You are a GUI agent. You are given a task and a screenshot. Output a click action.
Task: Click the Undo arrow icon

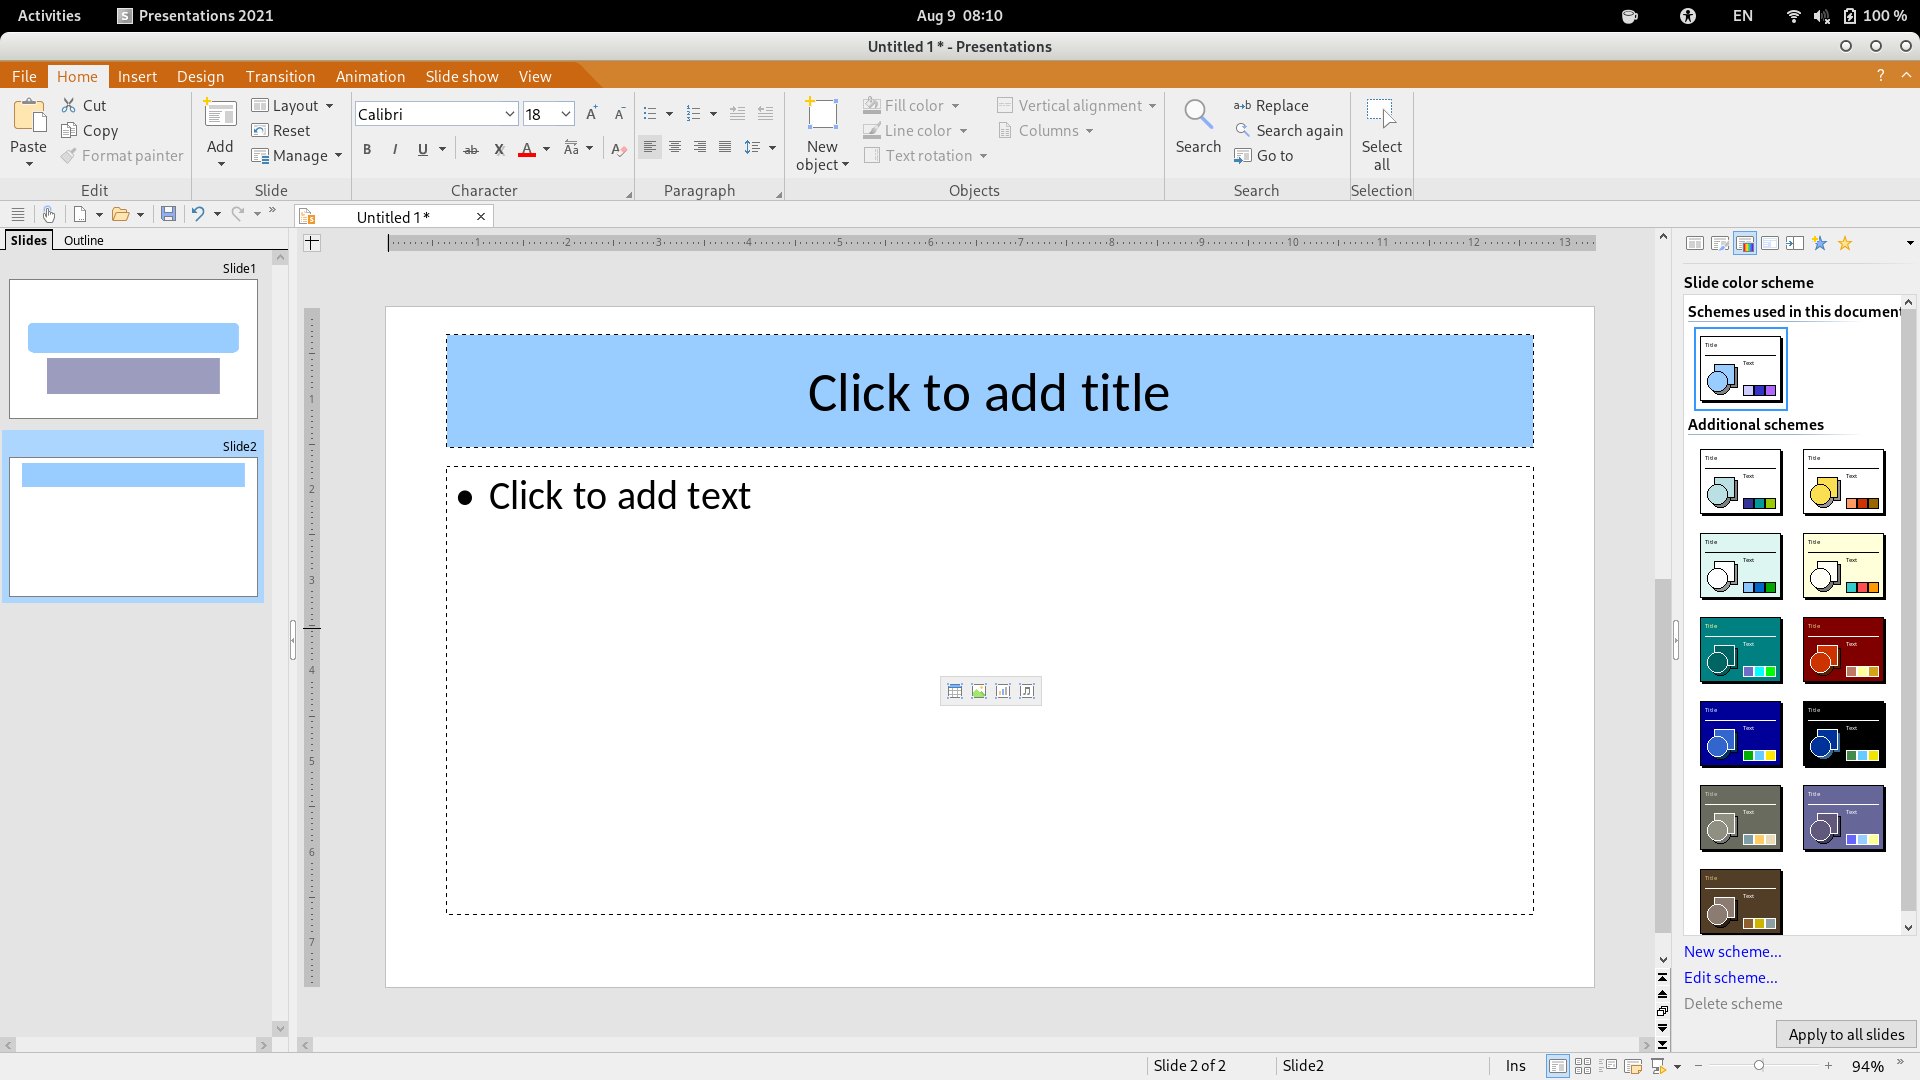(198, 214)
